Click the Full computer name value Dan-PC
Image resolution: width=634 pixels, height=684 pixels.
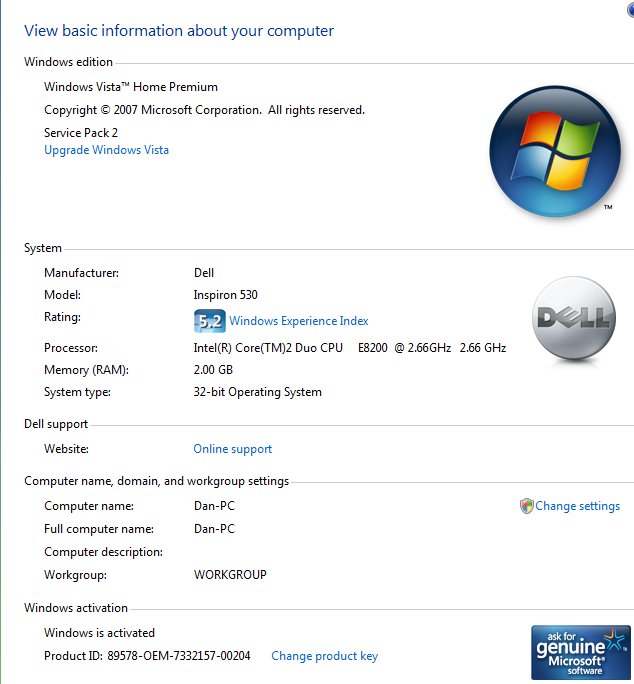click(x=214, y=529)
